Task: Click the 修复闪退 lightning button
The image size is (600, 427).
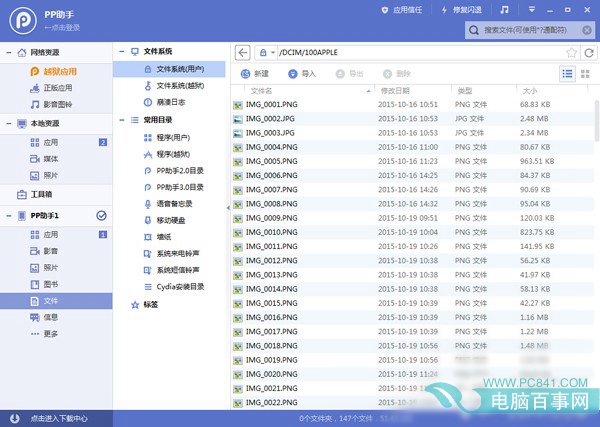Action: click(x=461, y=10)
